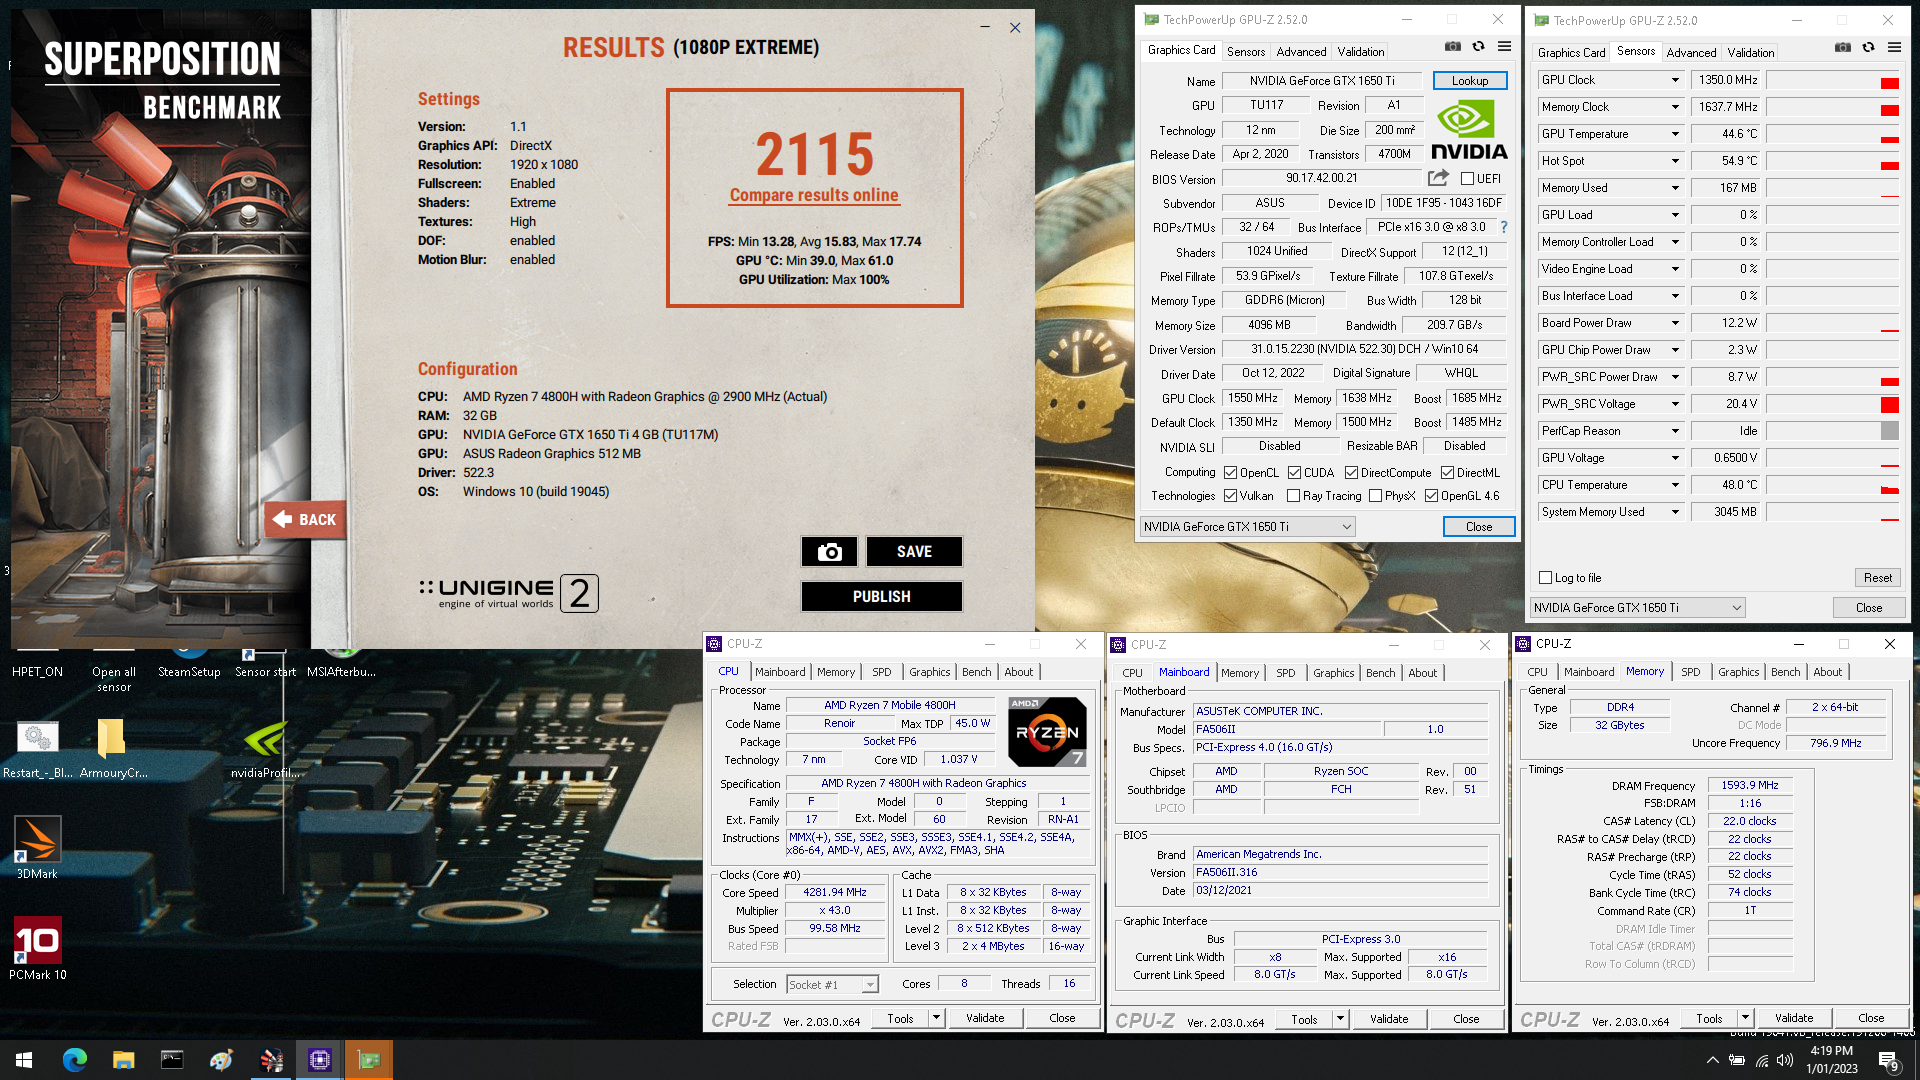The height and width of the screenshot is (1080, 1920).
Task: Click the Driver Version field in GPU-Z
Action: point(1364,349)
